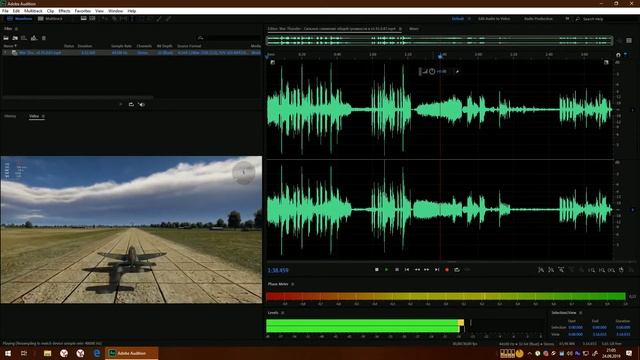Insert into Multitrack from Files panel
Image resolution: width=640 pixels, height=360 pixels.
[x=34, y=38]
